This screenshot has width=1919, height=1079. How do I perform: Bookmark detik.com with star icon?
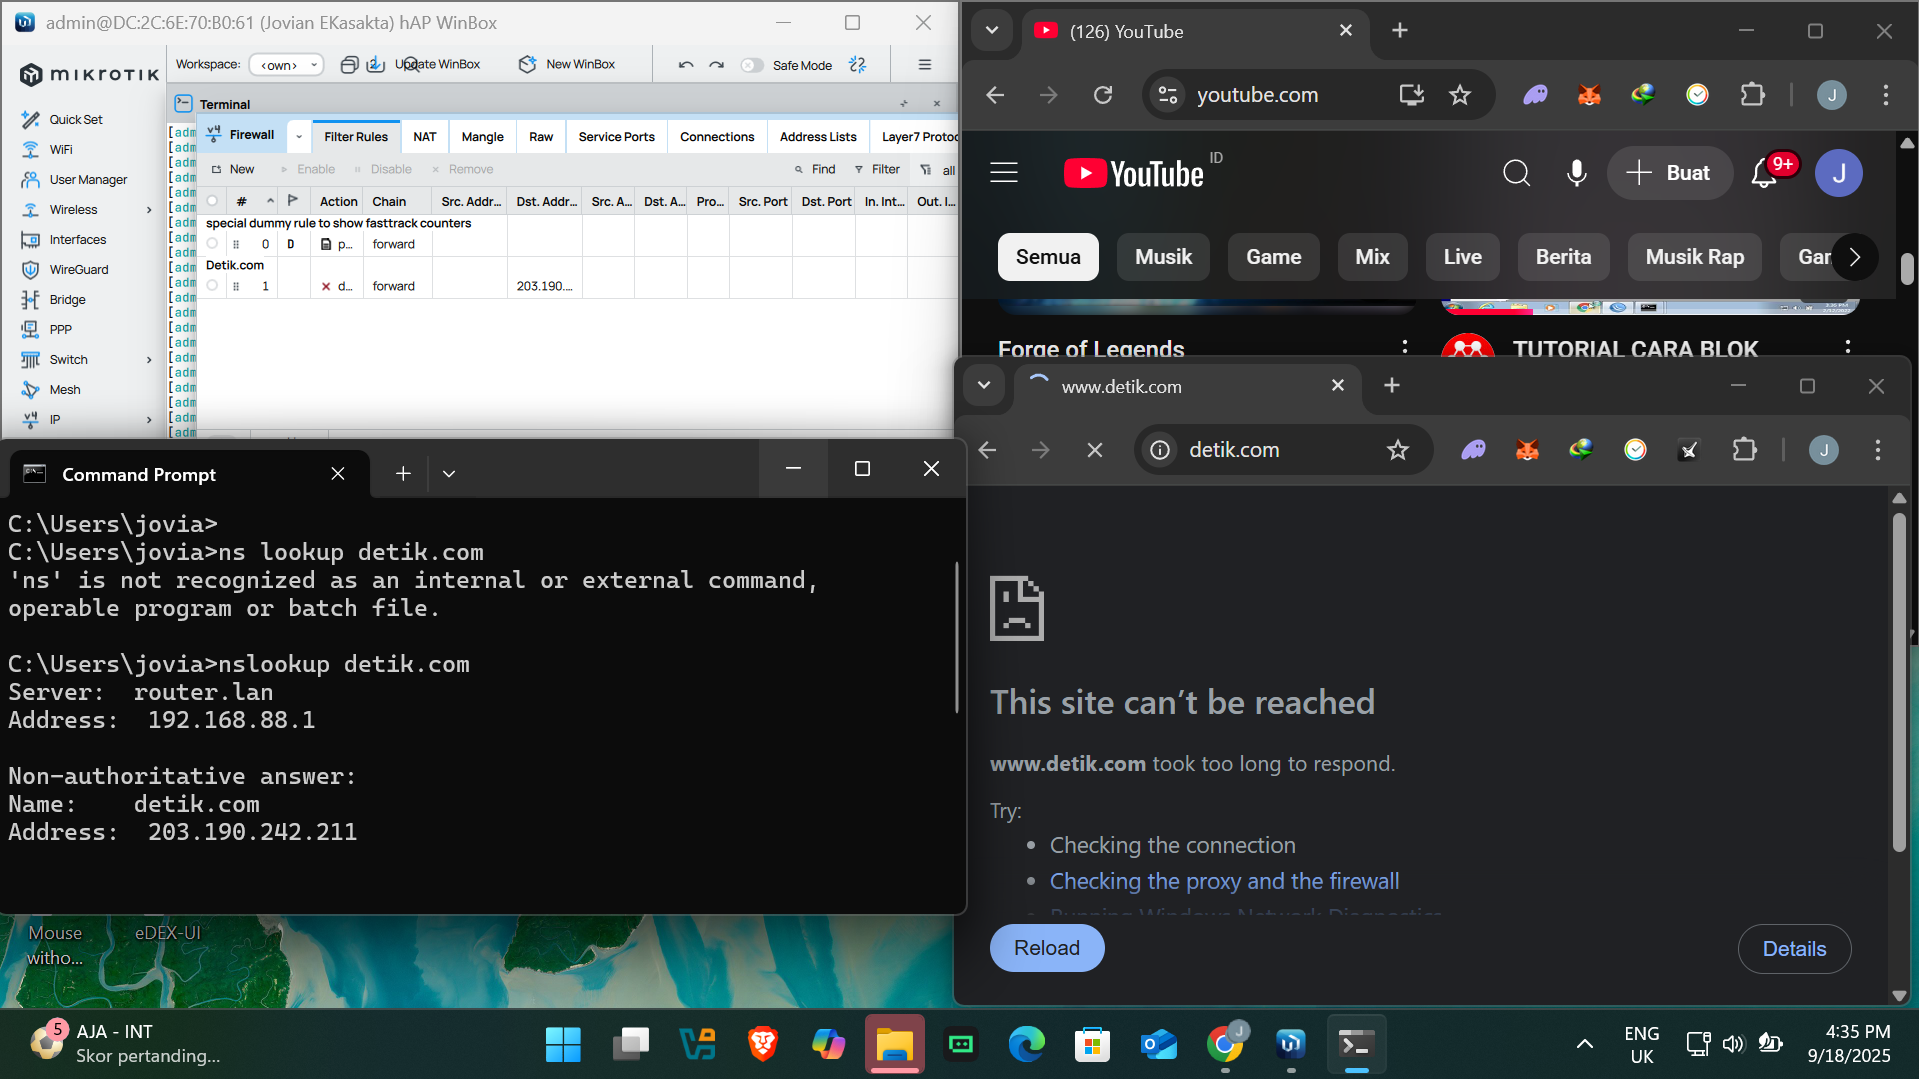(1397, 450)
